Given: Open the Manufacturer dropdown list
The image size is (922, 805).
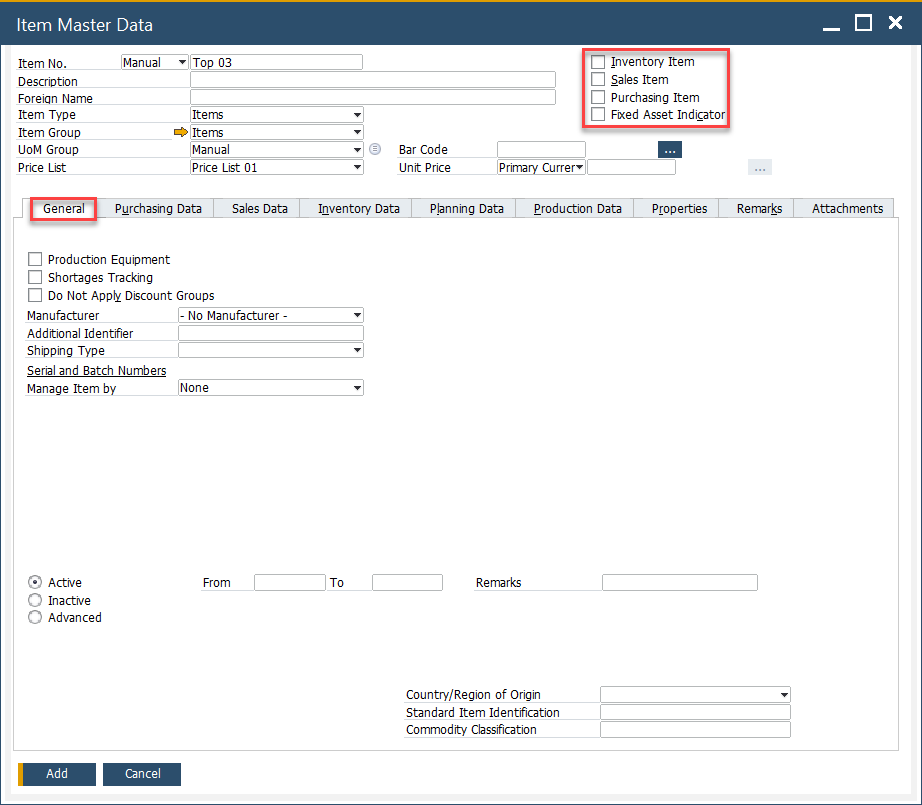Looking at the screenshot, I should (357, 316).
